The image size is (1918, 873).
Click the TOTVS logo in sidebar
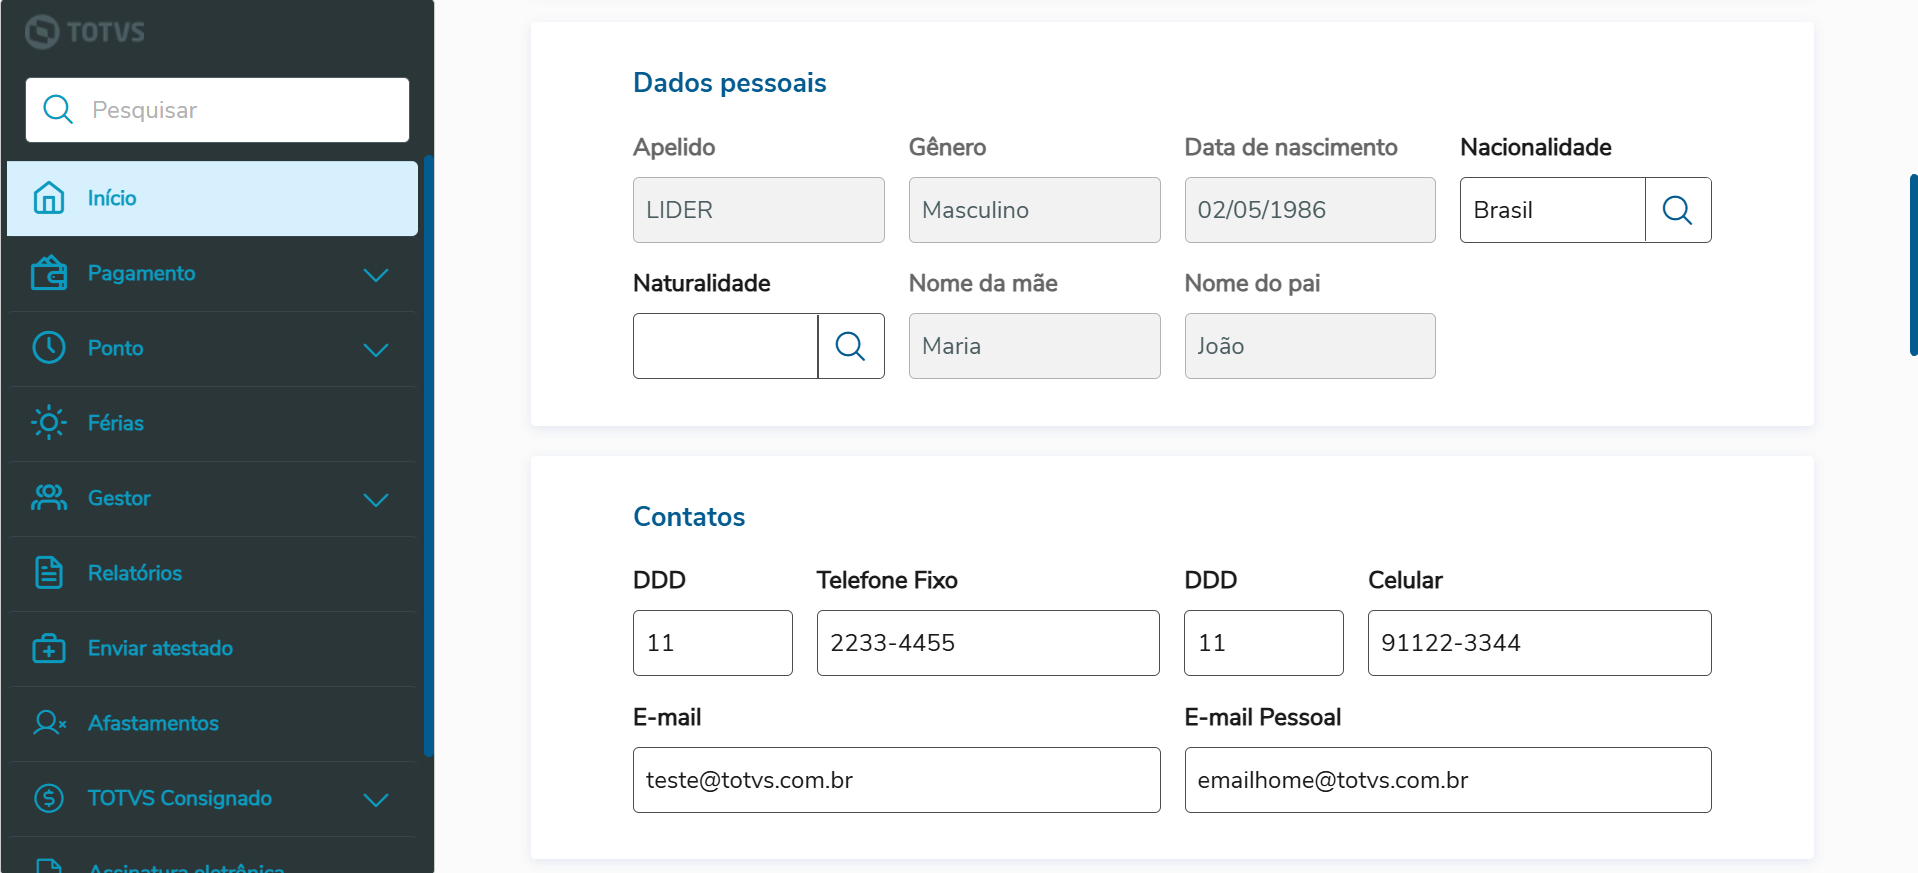[x=85, y=32]
